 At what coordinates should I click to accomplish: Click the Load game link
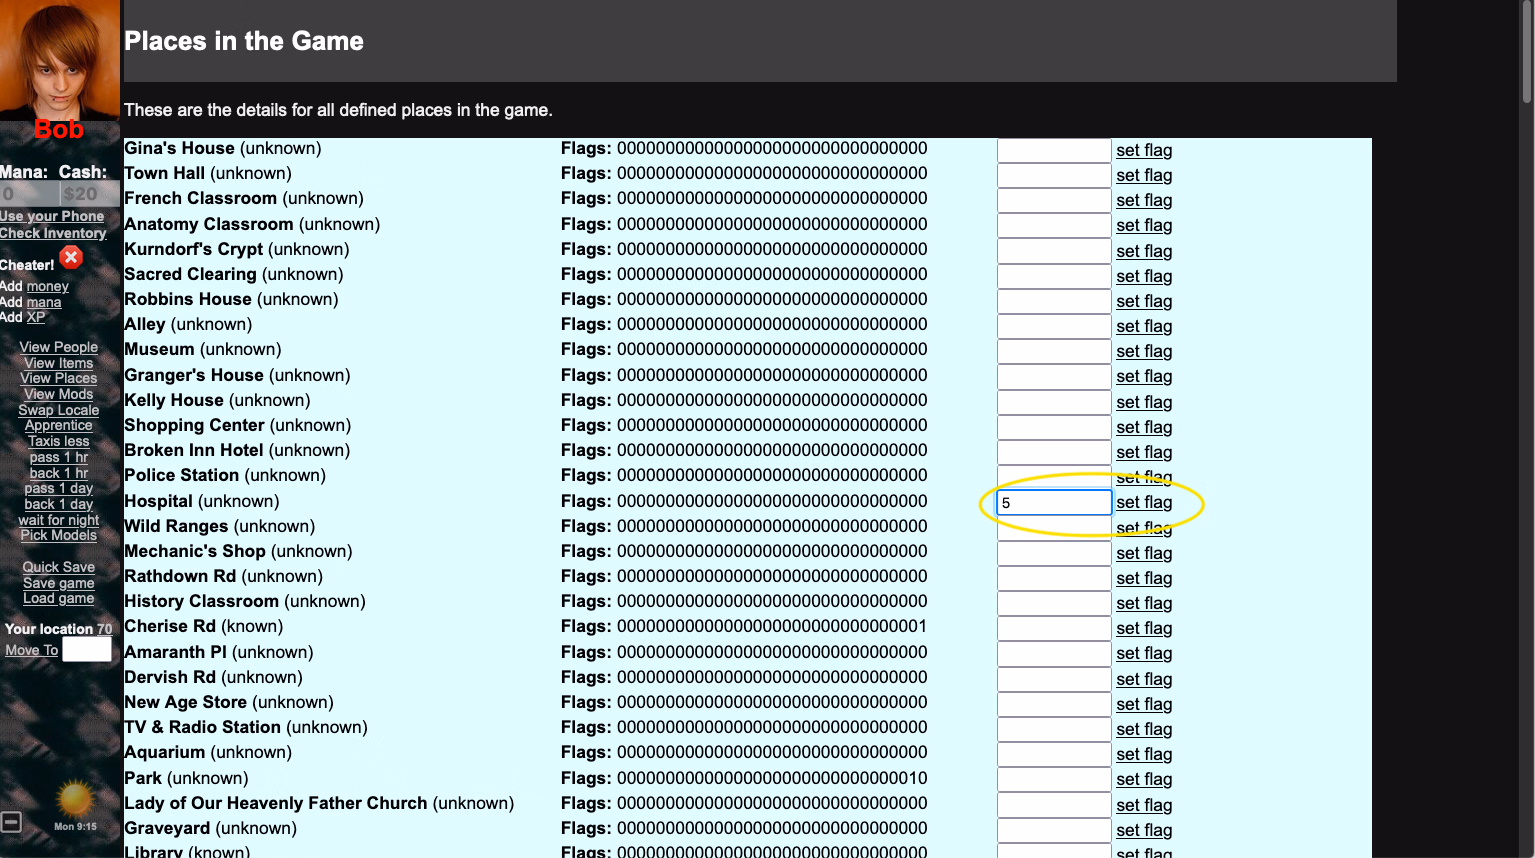58,598
